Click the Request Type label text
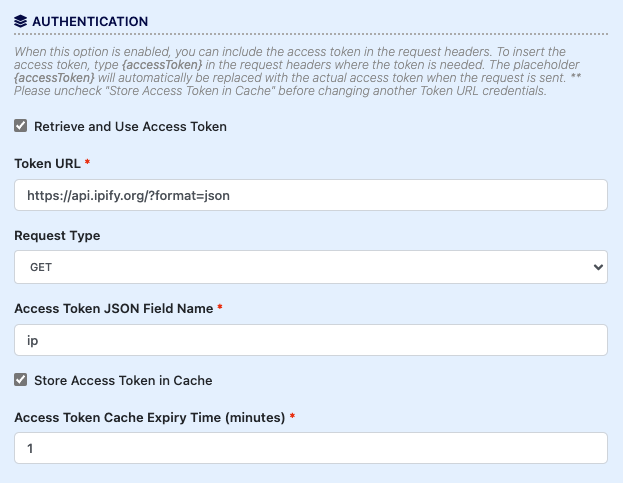 click(57, 236)
